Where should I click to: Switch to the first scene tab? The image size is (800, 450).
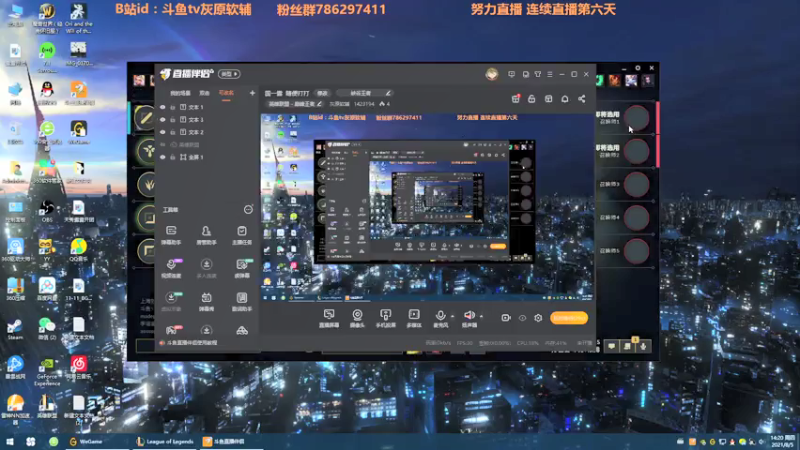pyautogui.click(x=180, y=93)
